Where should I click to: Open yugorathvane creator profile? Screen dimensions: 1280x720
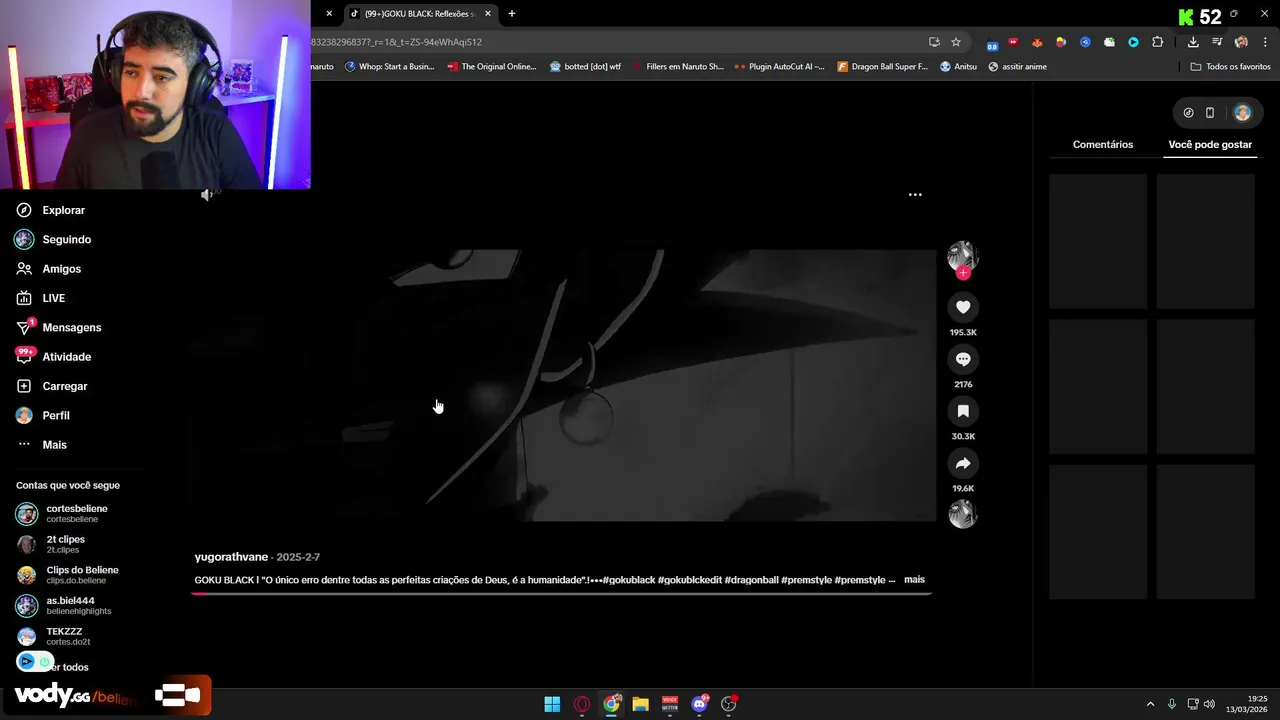(231, 557)
